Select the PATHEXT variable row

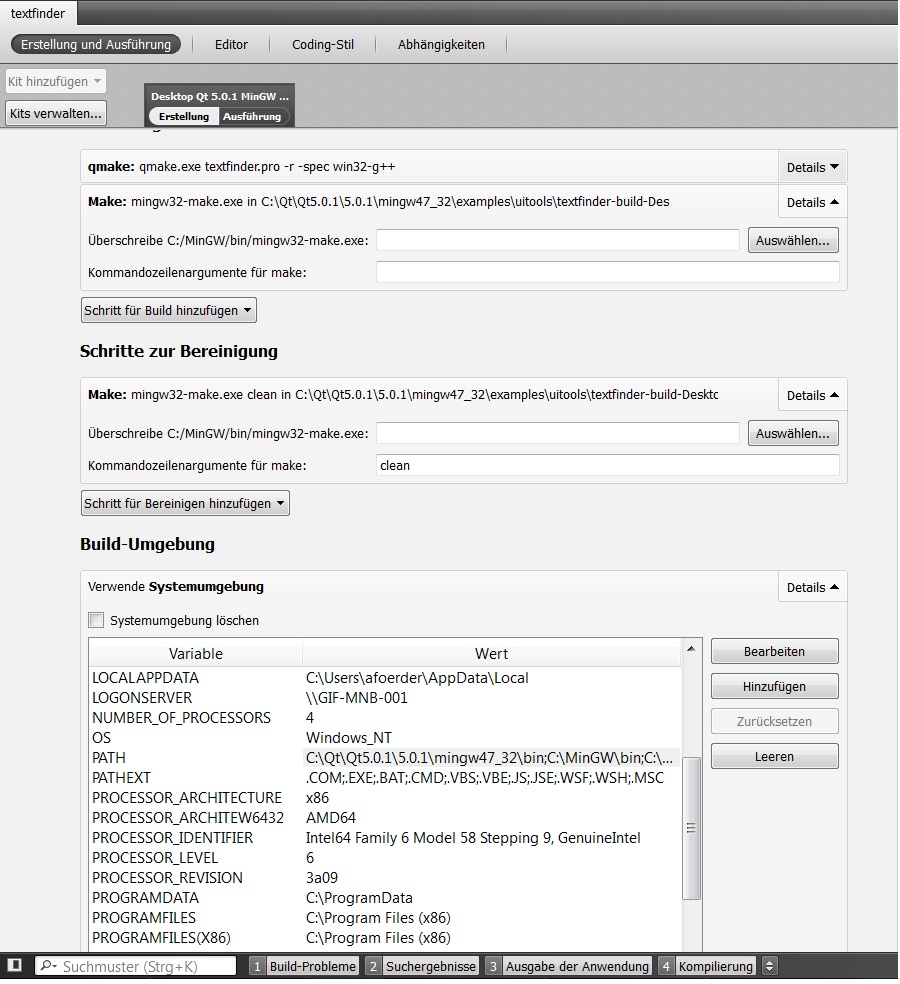point(384,778)
